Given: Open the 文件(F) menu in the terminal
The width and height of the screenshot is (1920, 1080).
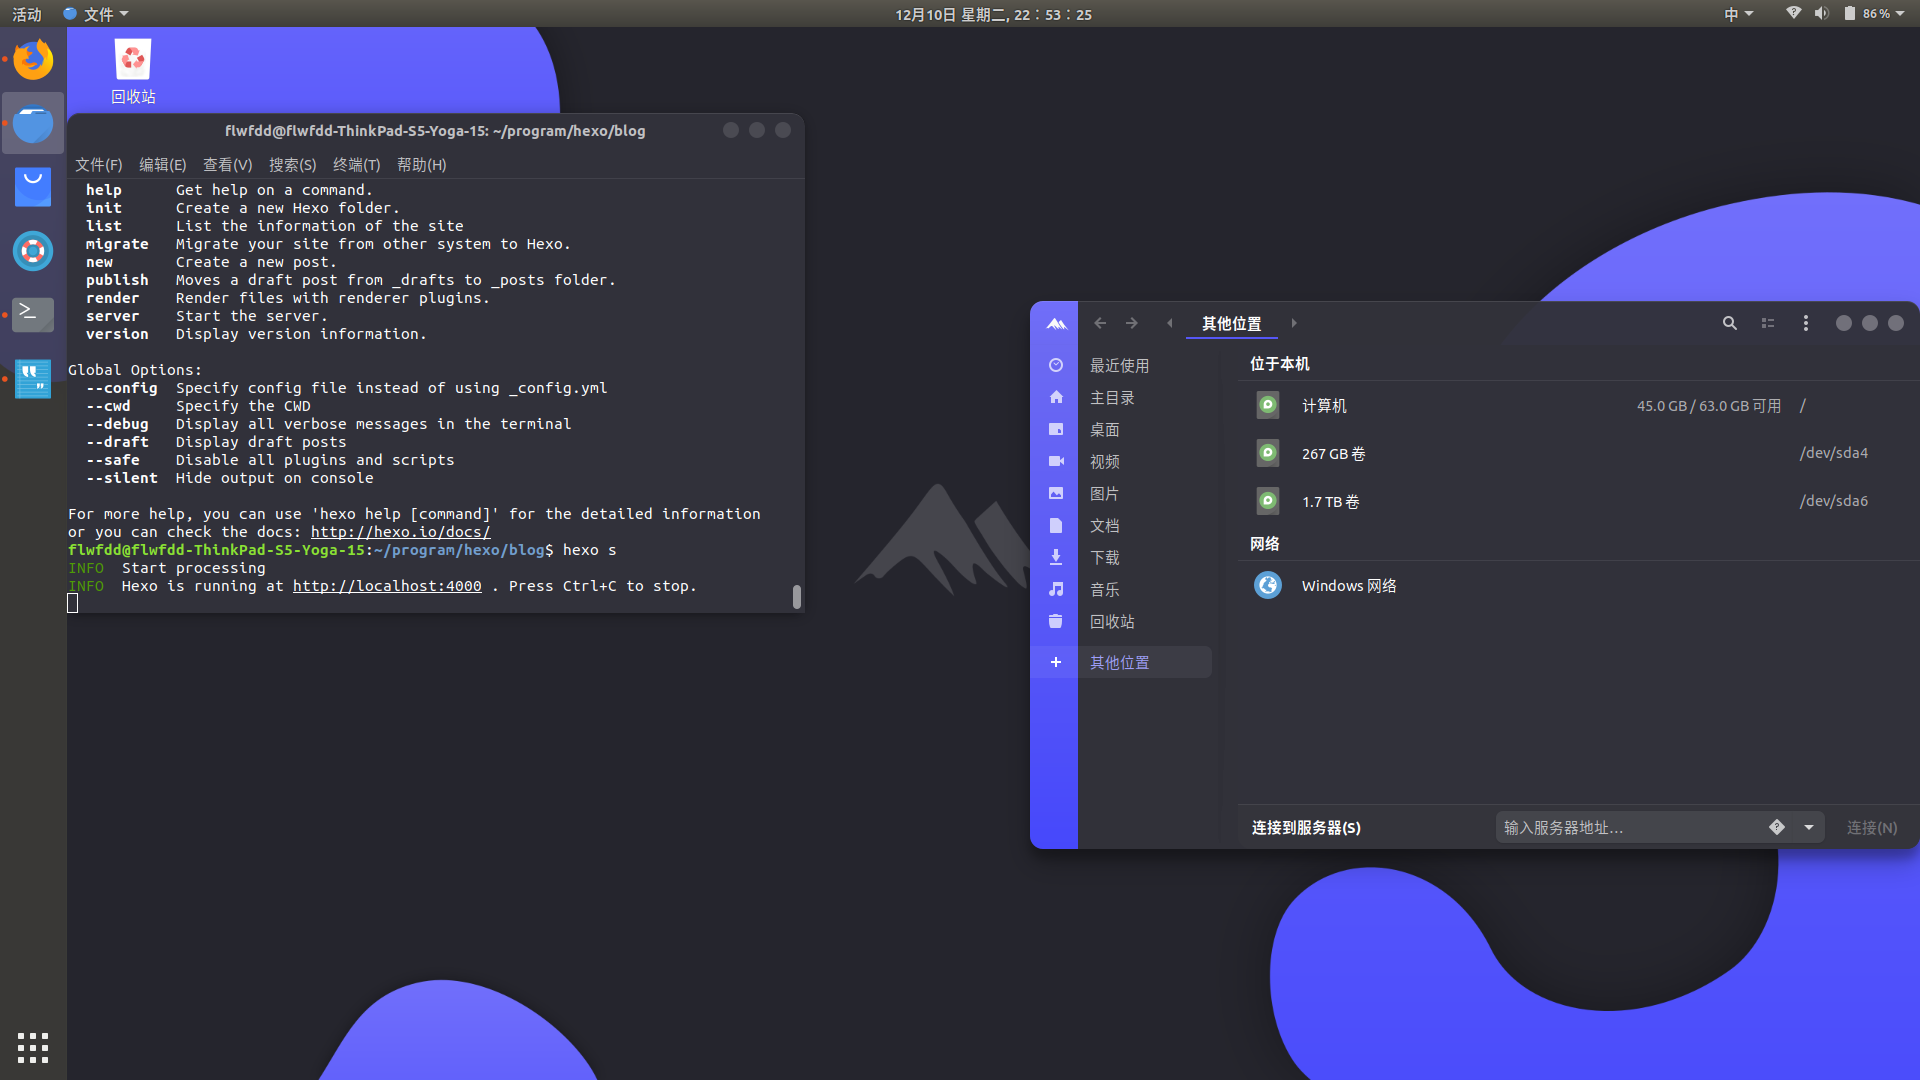Looking at the screenshot, I should pos(97,164).
